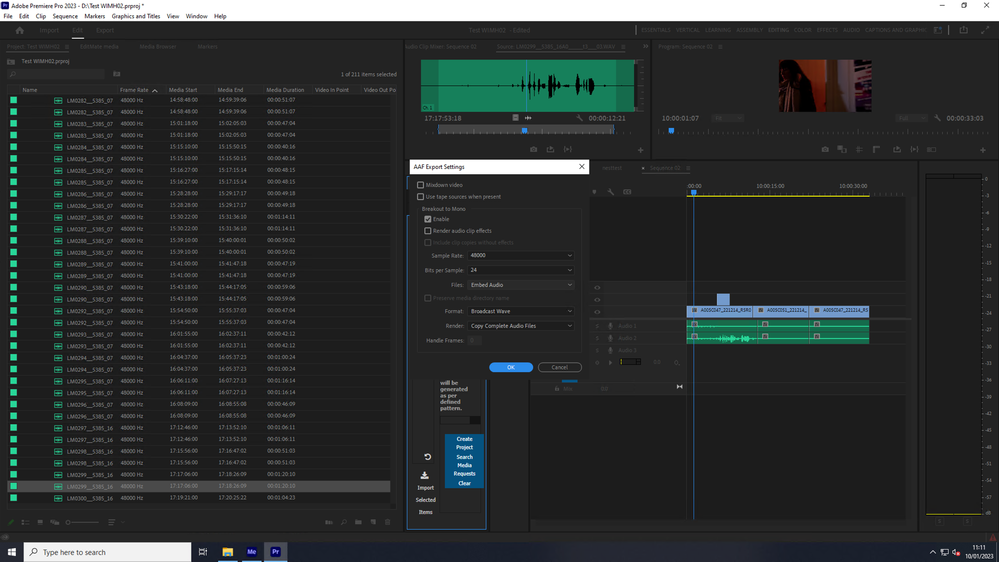Click the timeline captions CC icon

tap(627, 192)
